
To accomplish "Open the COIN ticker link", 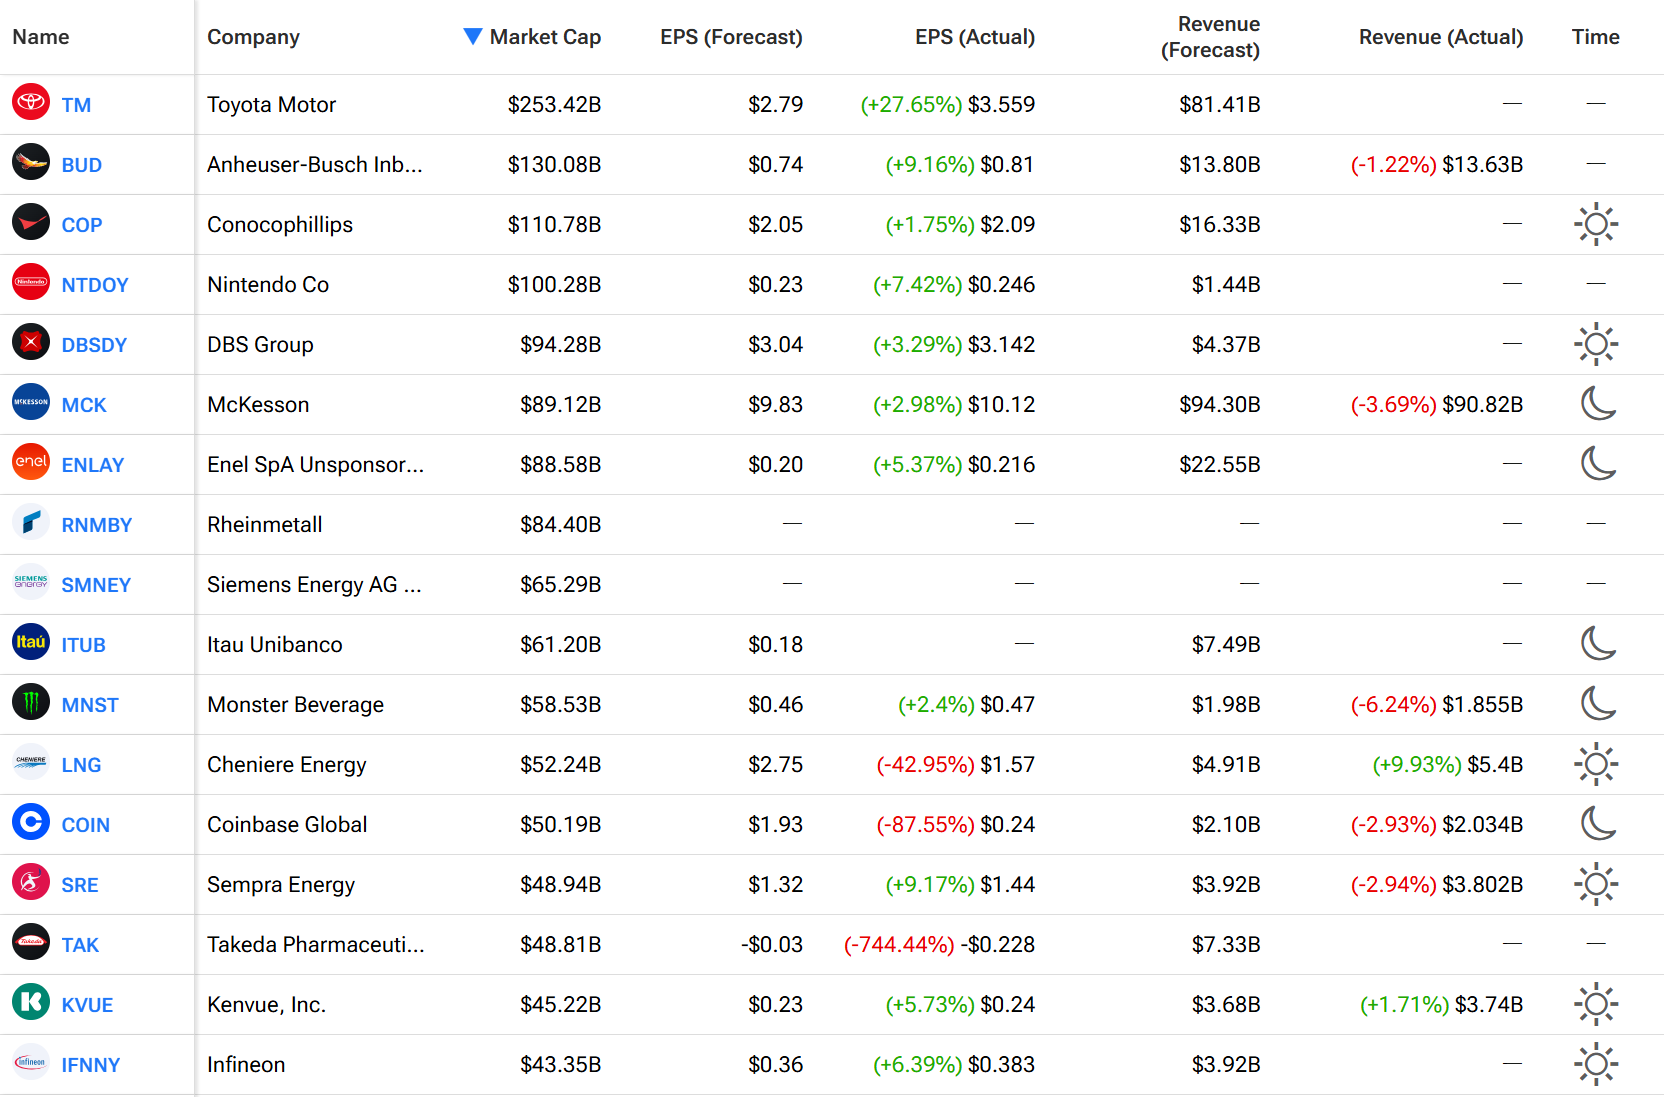I will pyautogui.click(x=86, y=825).
